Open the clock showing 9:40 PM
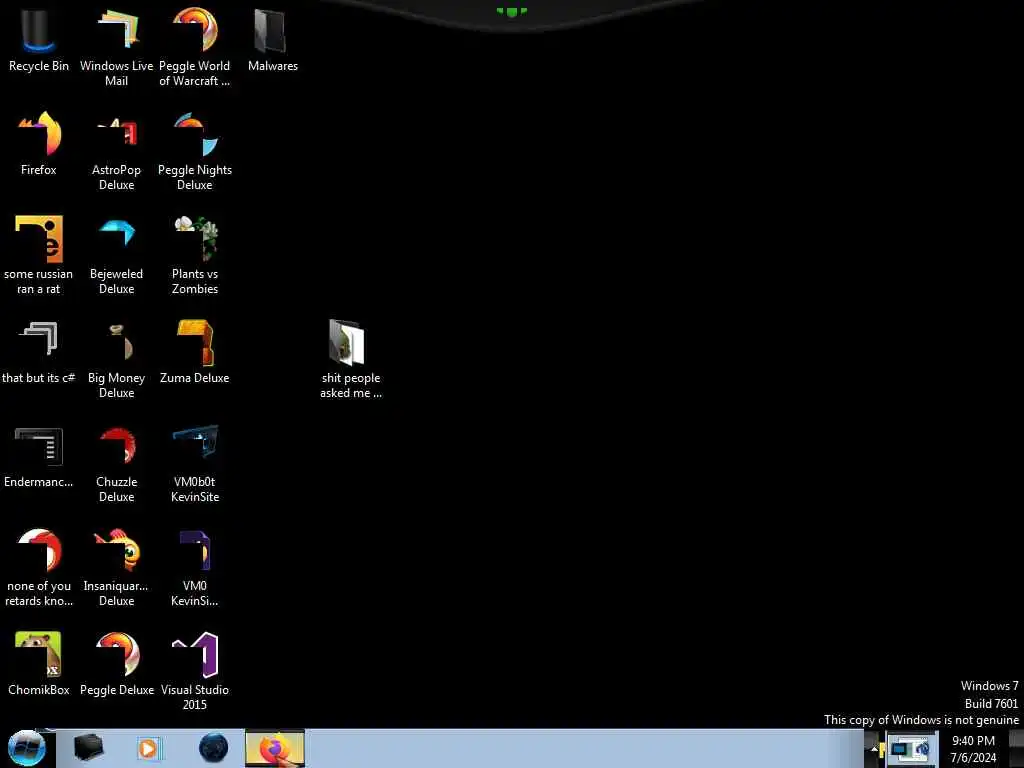 [x=973, y=749]
